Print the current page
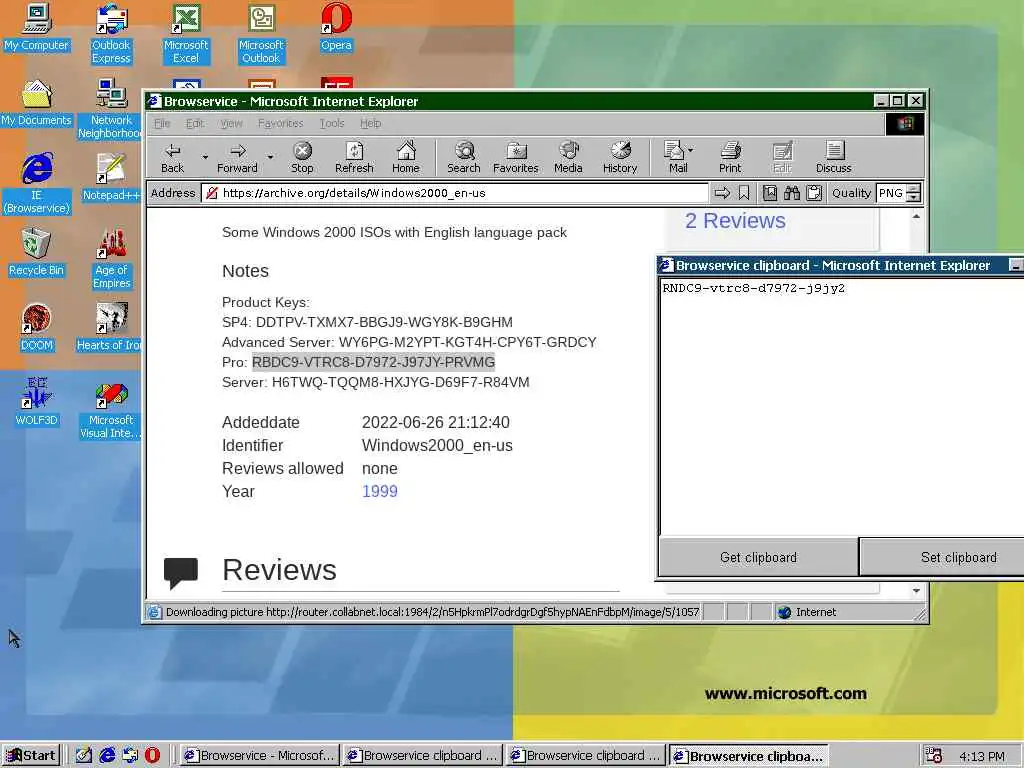Screen dimensions: 1024x768 730,158
